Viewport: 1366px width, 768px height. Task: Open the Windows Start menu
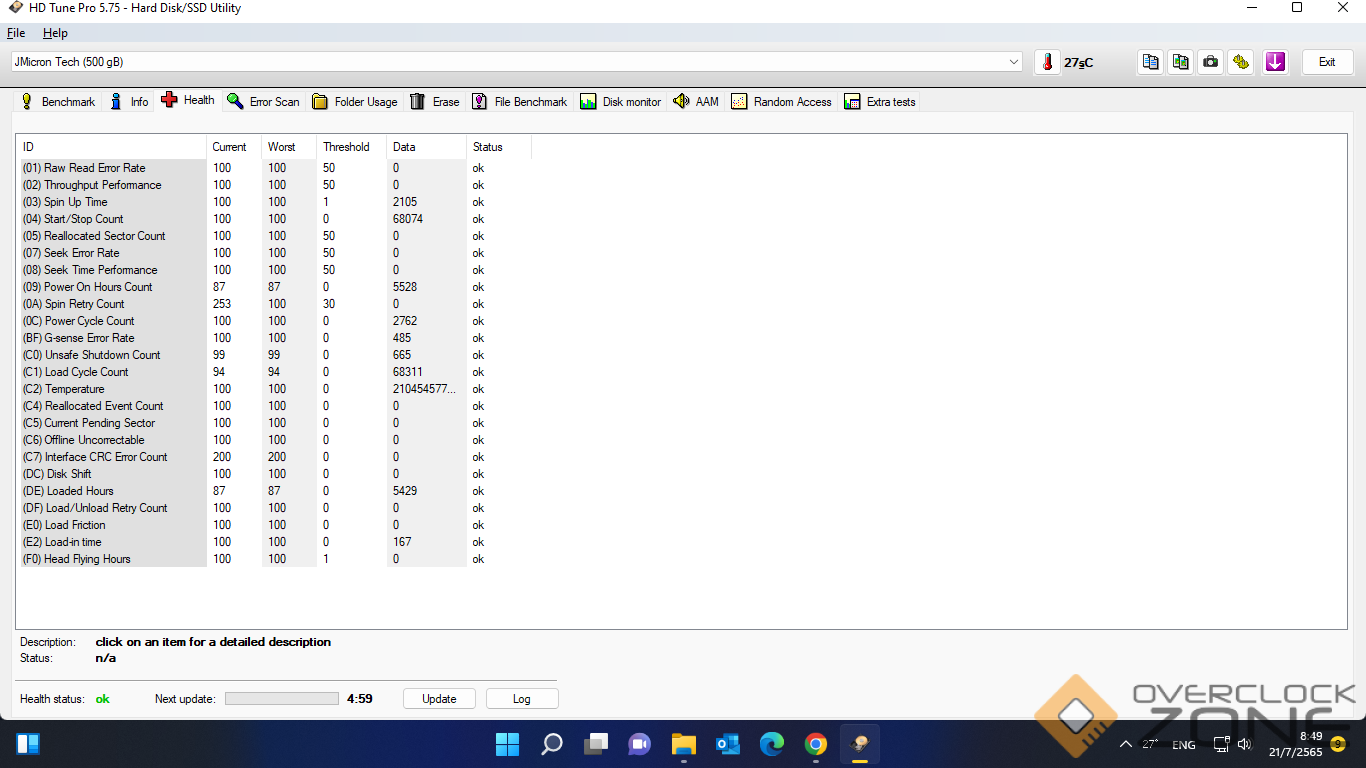508,744
